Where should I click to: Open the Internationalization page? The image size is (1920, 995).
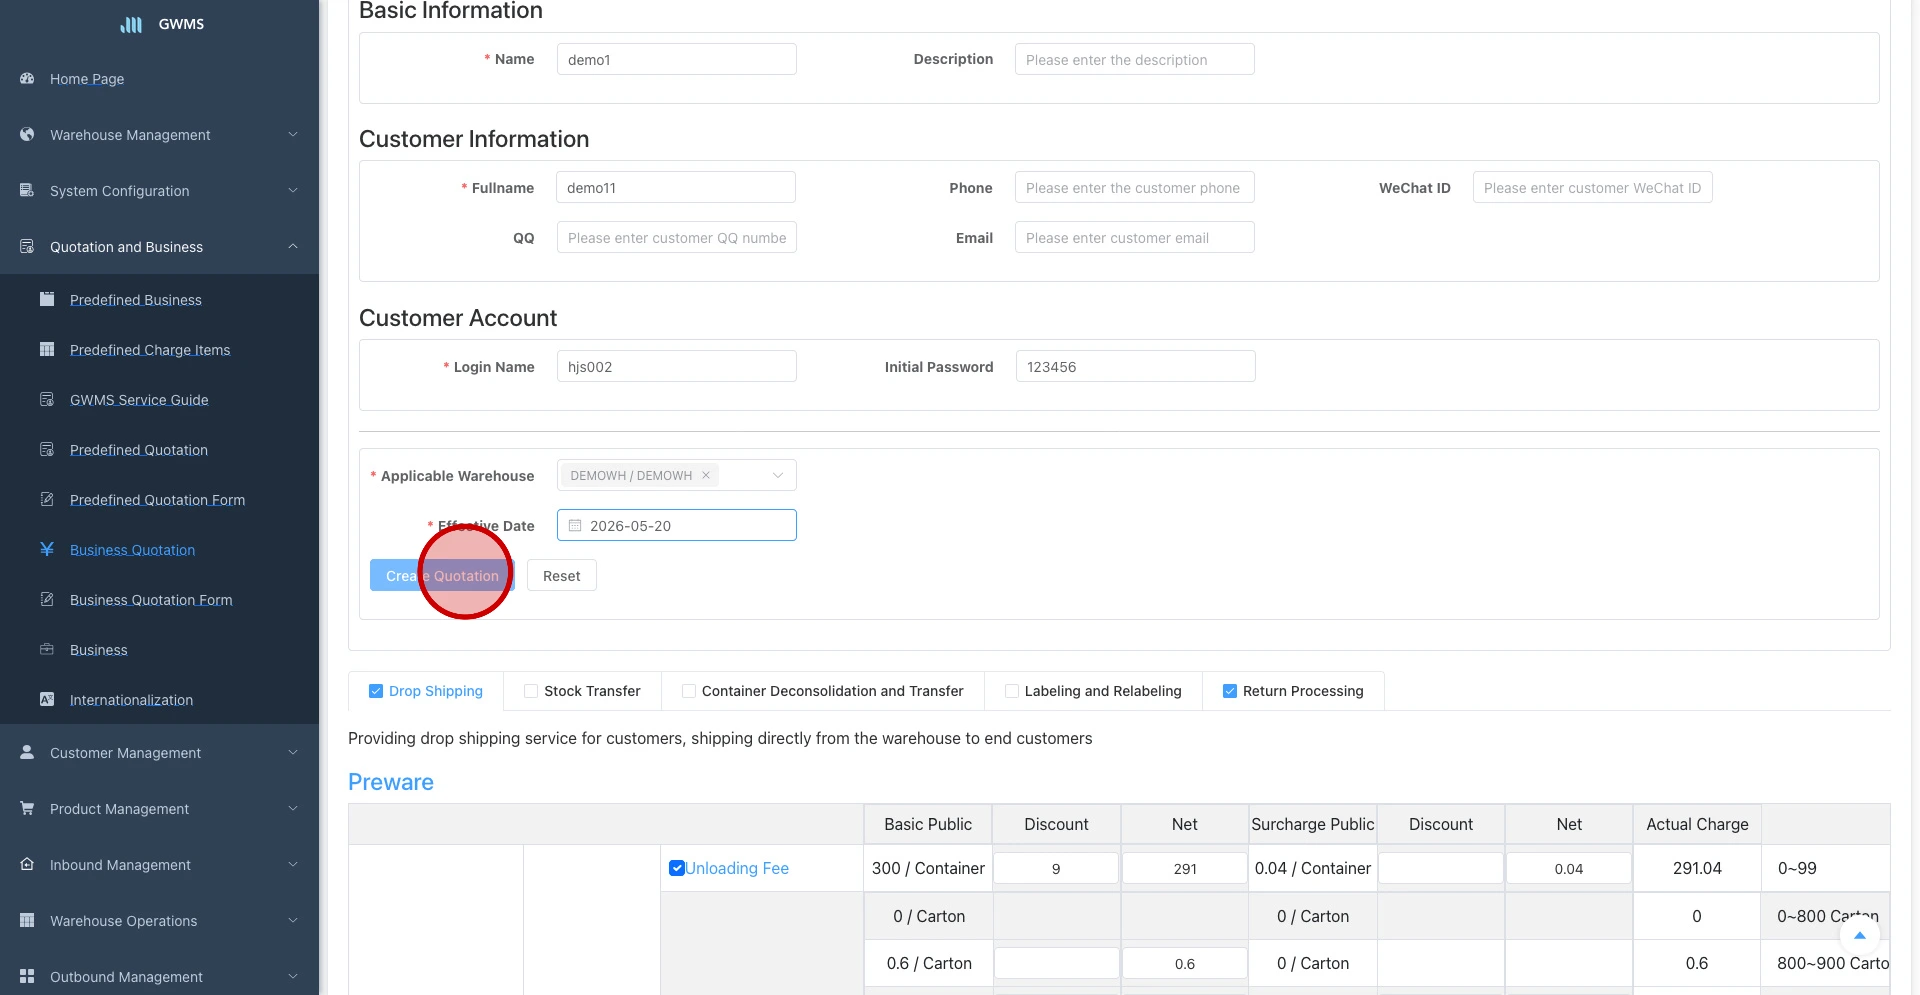pos(131,700)
